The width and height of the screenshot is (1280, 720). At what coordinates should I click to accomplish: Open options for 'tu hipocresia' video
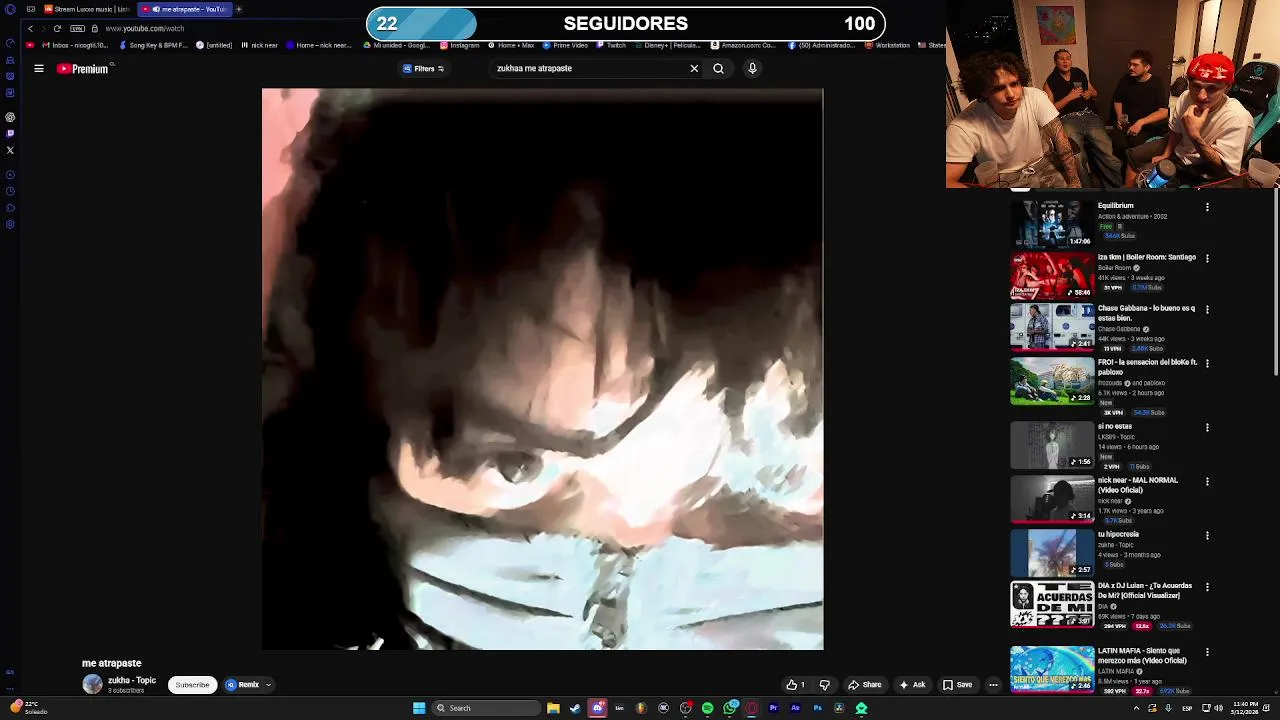[1207, 535]
